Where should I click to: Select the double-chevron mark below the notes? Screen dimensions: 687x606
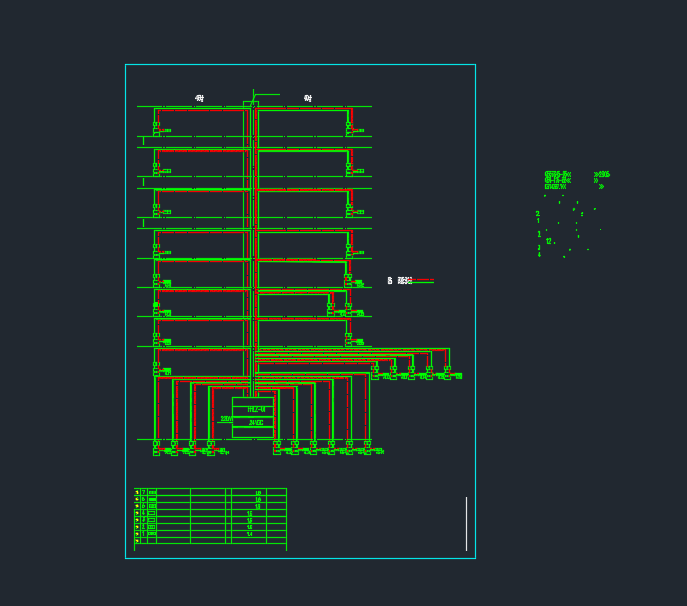[601, 187]
